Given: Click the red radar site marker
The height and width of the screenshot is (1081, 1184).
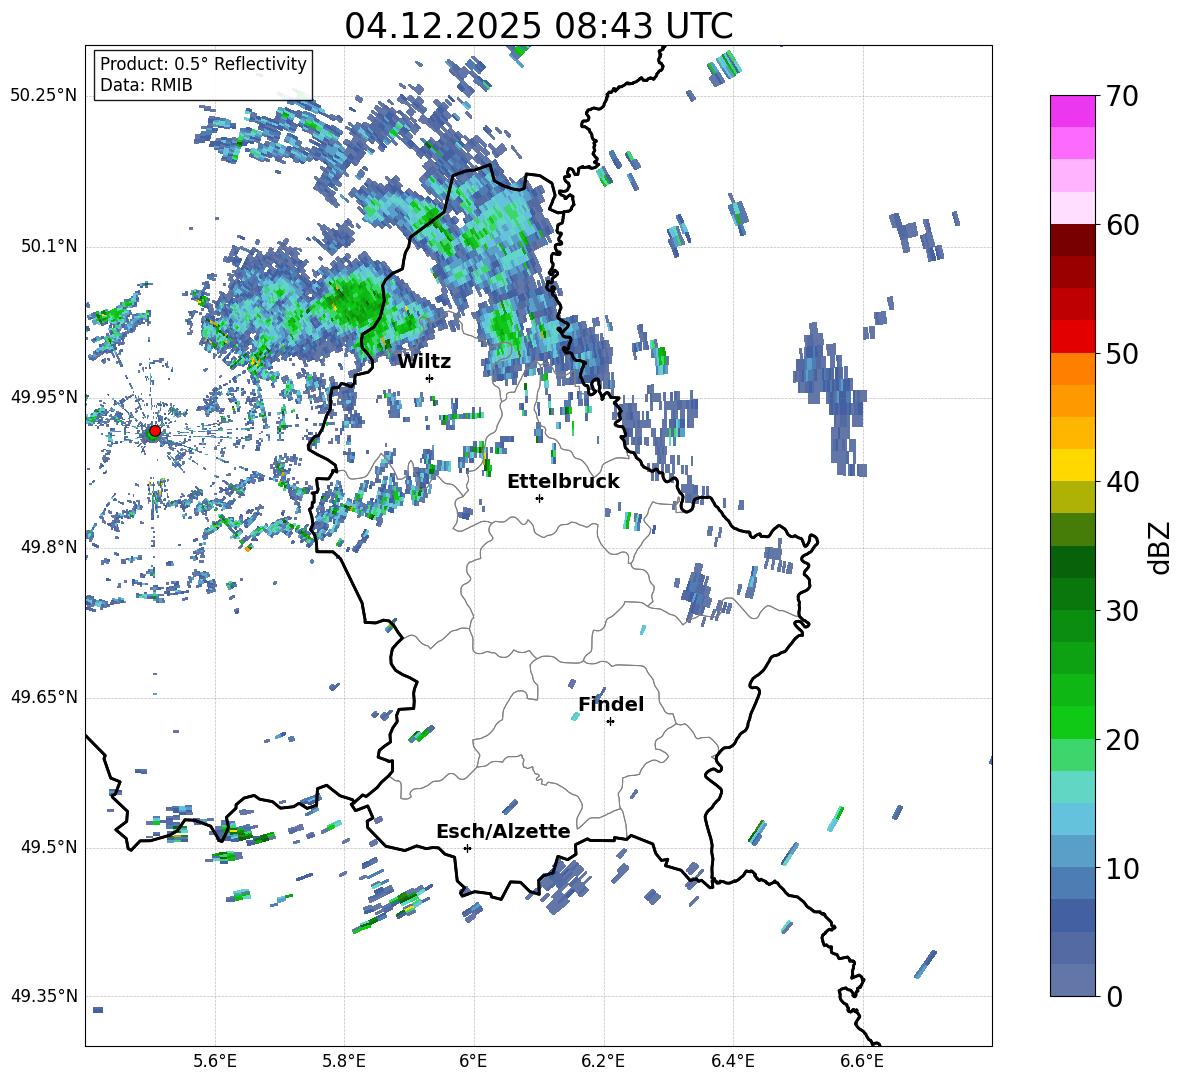Looking at the screenshot, I should tap(155, 430).
